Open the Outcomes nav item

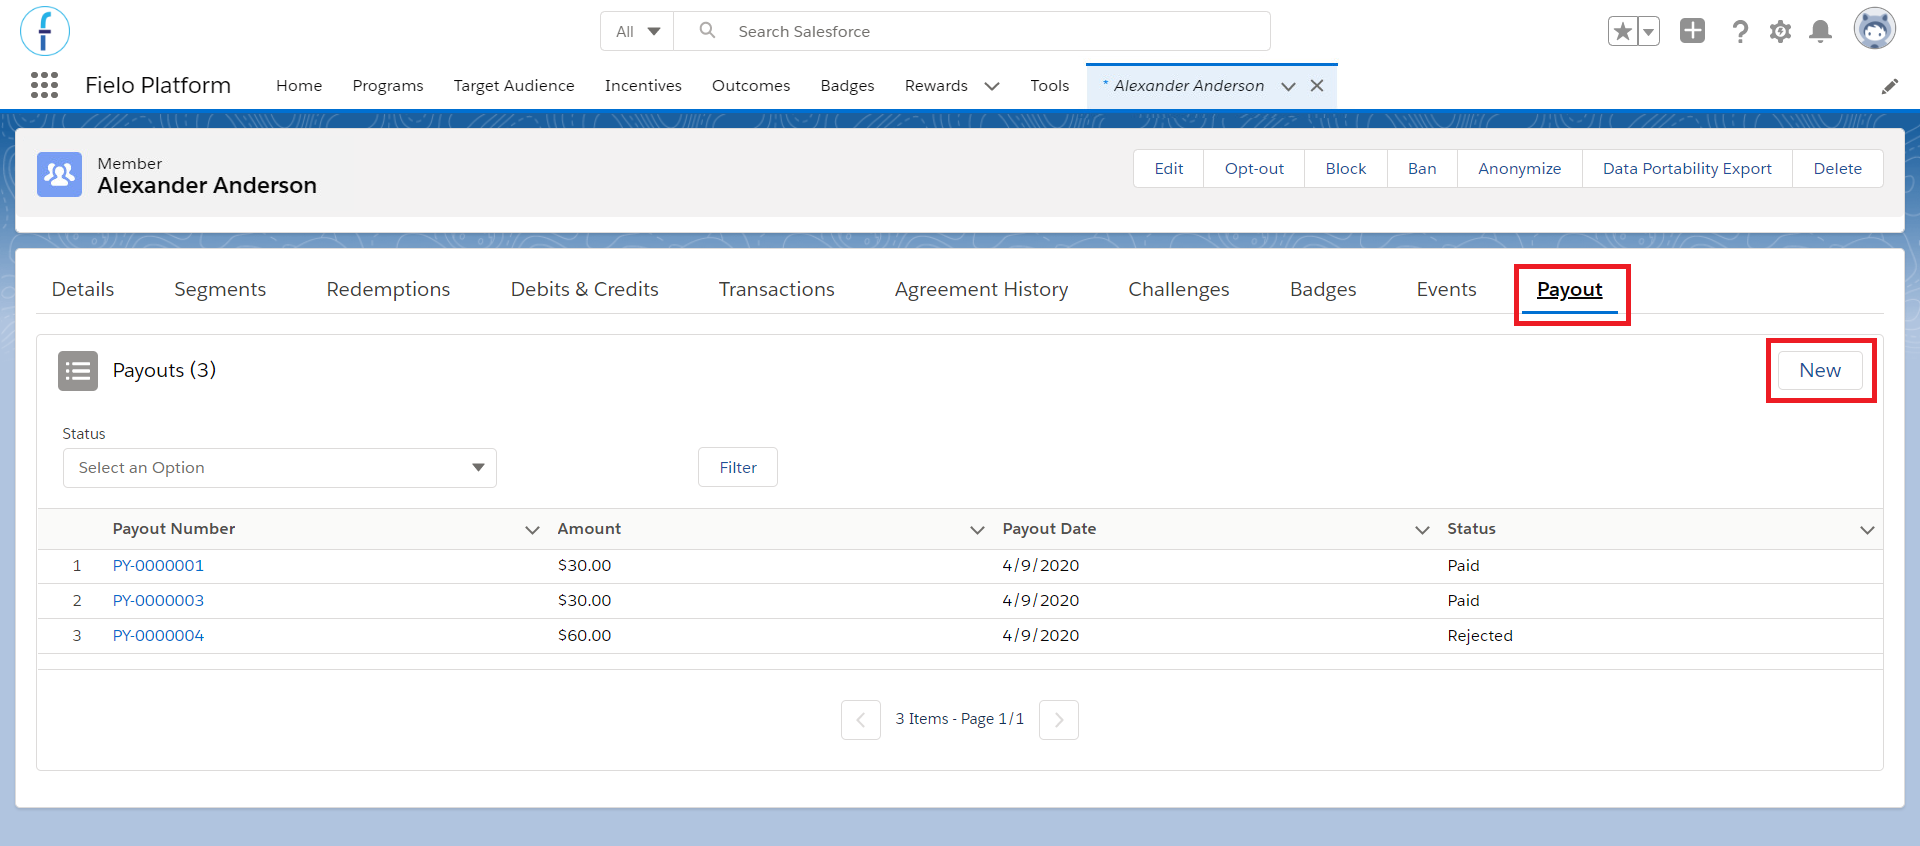pos(751,86)
